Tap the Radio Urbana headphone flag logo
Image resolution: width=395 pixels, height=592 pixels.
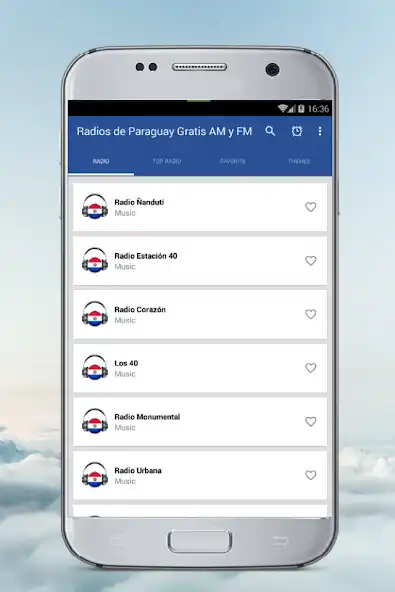click(x=95, y=475)
